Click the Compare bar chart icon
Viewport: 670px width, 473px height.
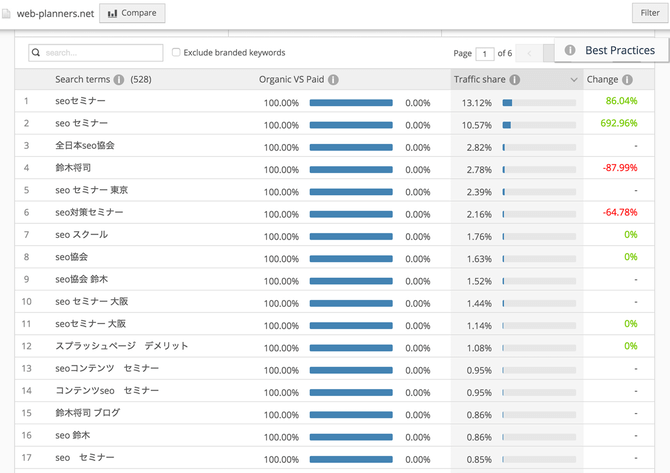112,13
